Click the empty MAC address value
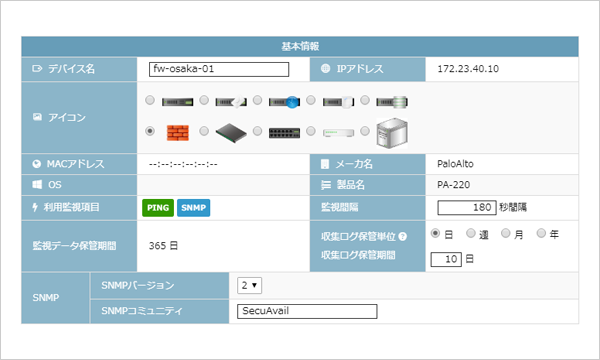 pyautogui.click(x=183, y=164)
